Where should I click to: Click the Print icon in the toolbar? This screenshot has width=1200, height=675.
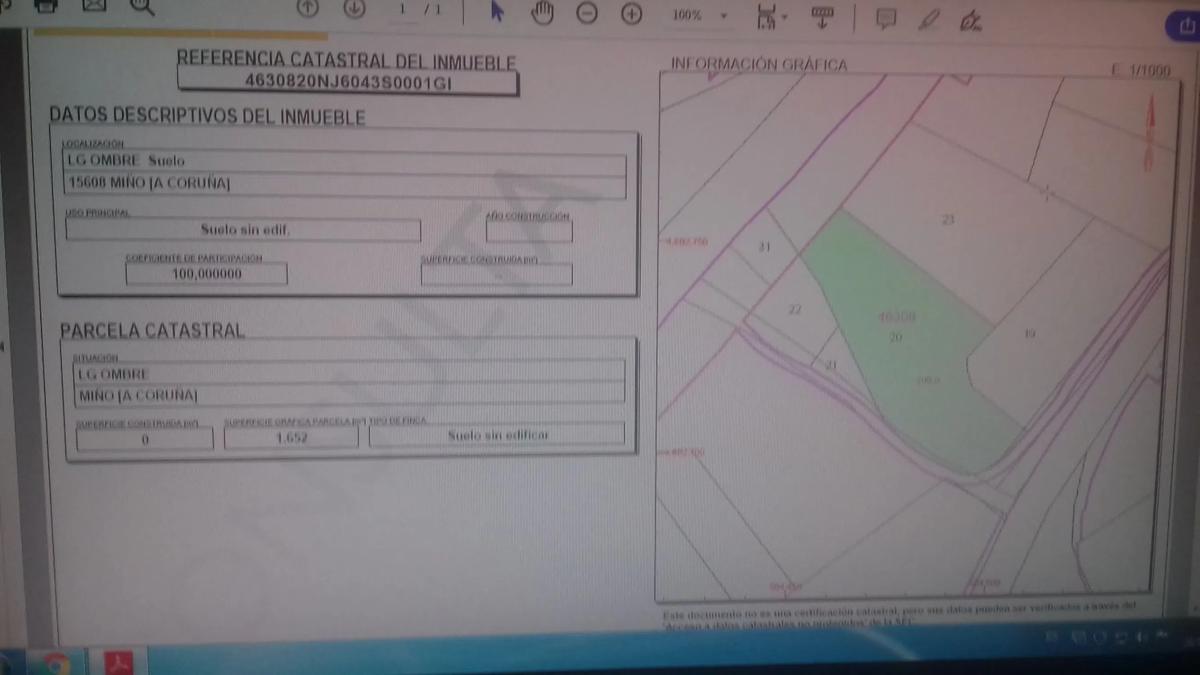coord(45,6)
